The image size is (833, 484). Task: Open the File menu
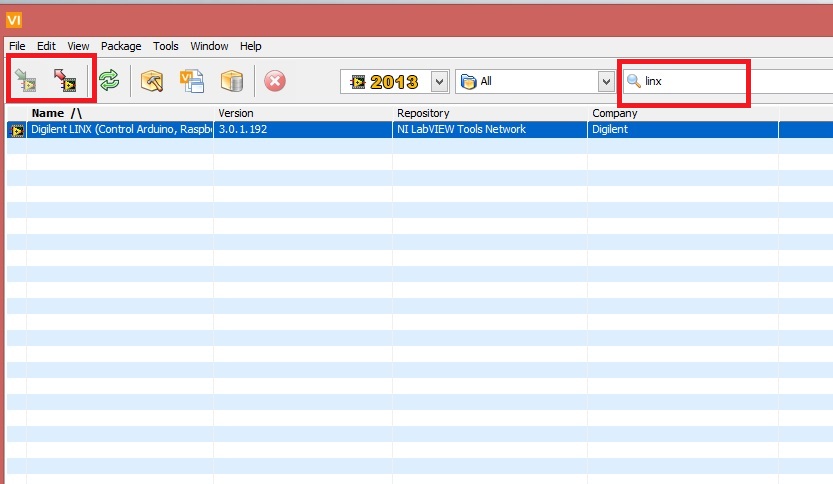[17, 46]
